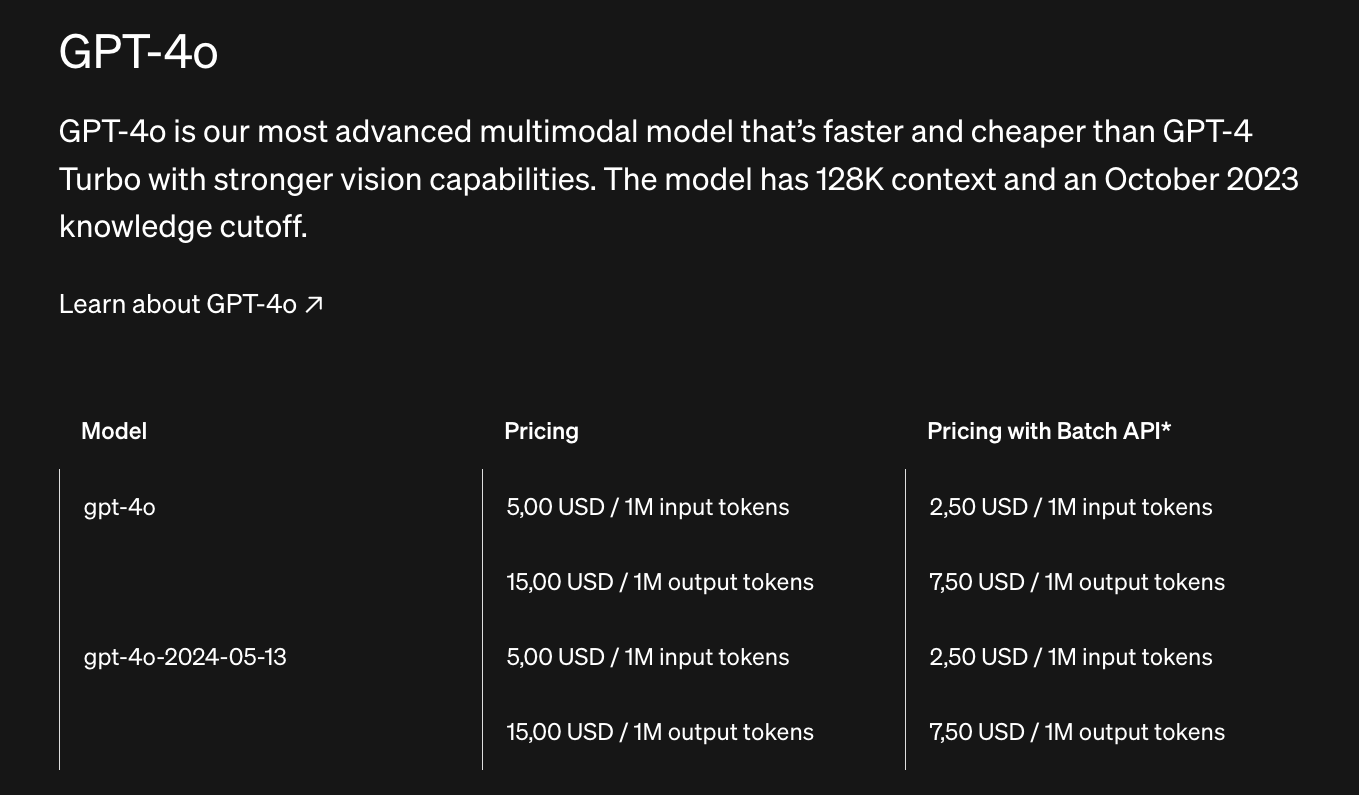This screenshot has height=795, width=1359.
Task: Open the Learn about GPT-4o link
Action: pos(178,304)
